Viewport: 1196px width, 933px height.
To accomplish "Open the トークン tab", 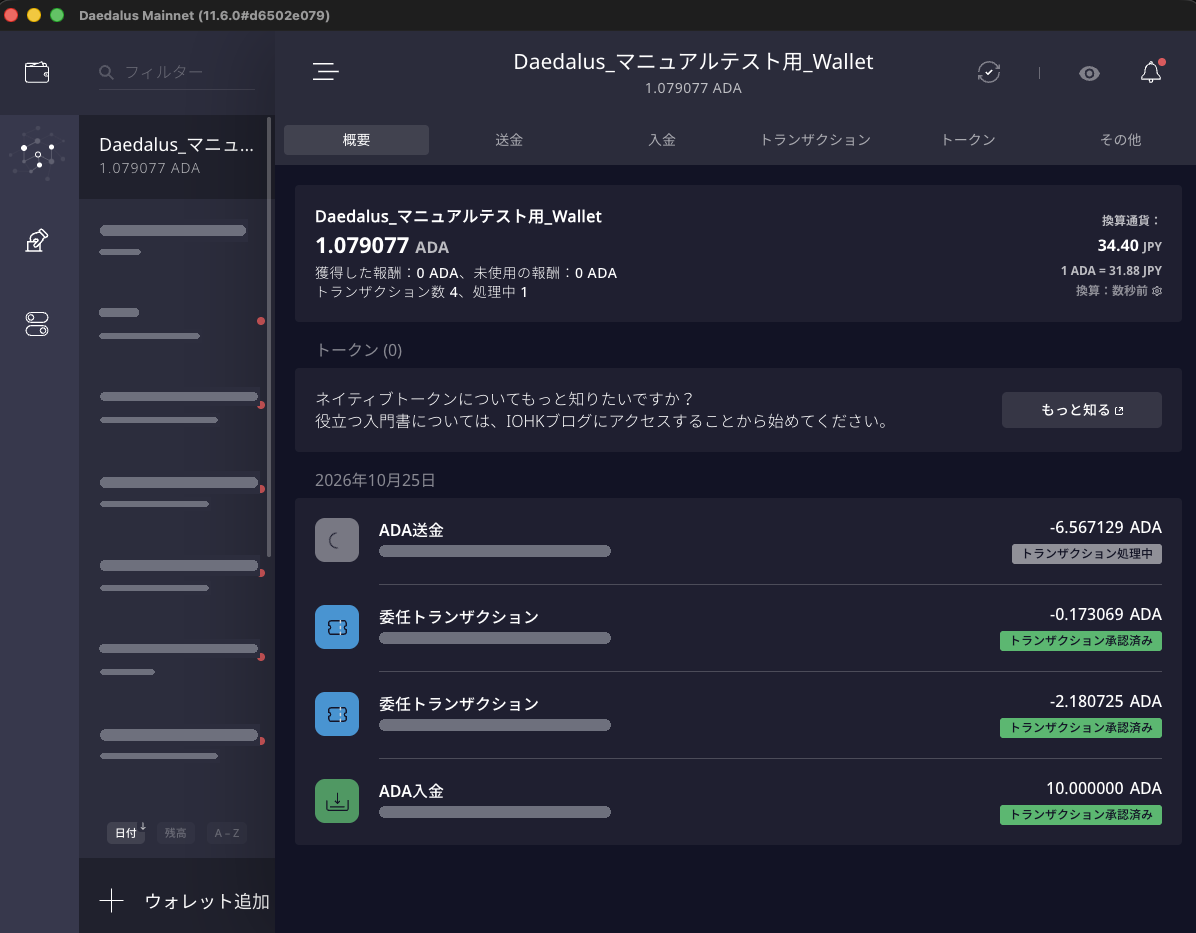I will (x=967, y=140).
